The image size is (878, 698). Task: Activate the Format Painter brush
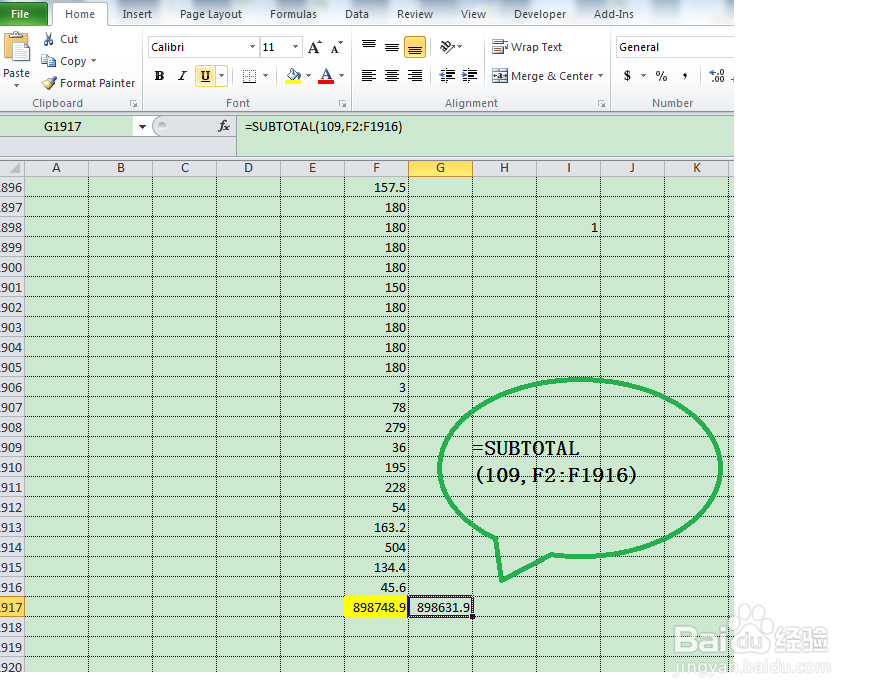49,83
